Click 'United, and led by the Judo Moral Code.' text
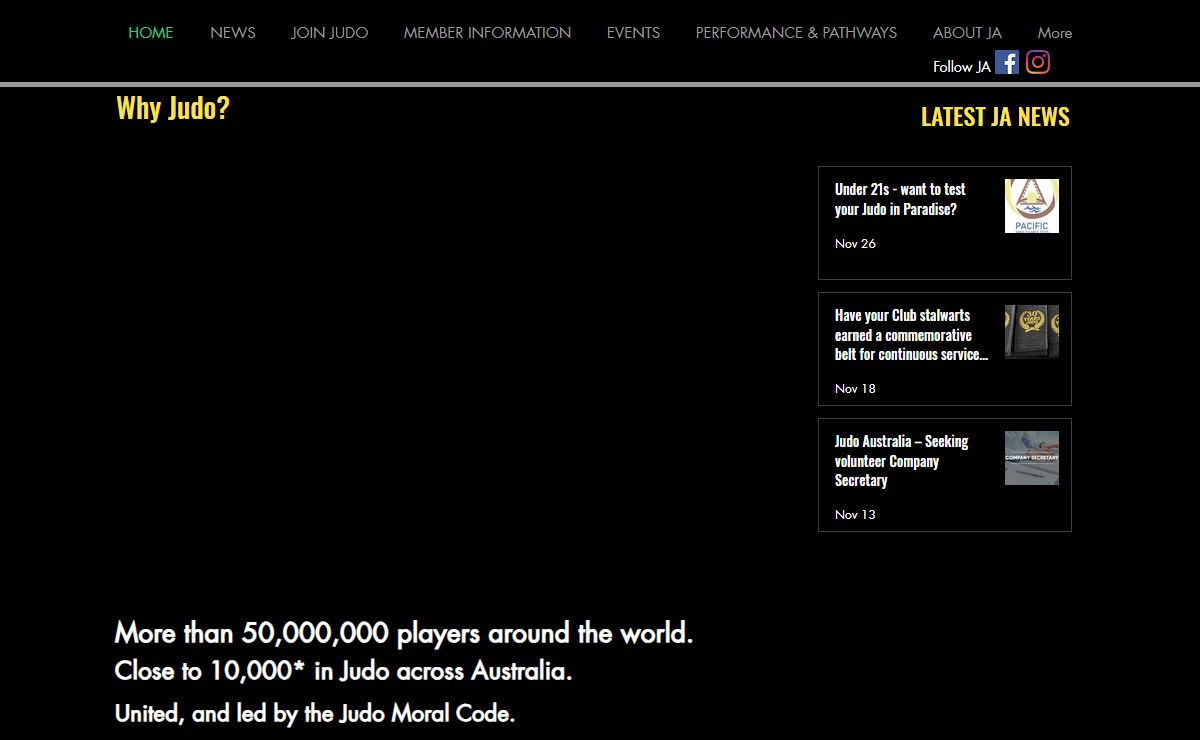This screenshot has height=740, width=1200. click(x=315, y=714)
